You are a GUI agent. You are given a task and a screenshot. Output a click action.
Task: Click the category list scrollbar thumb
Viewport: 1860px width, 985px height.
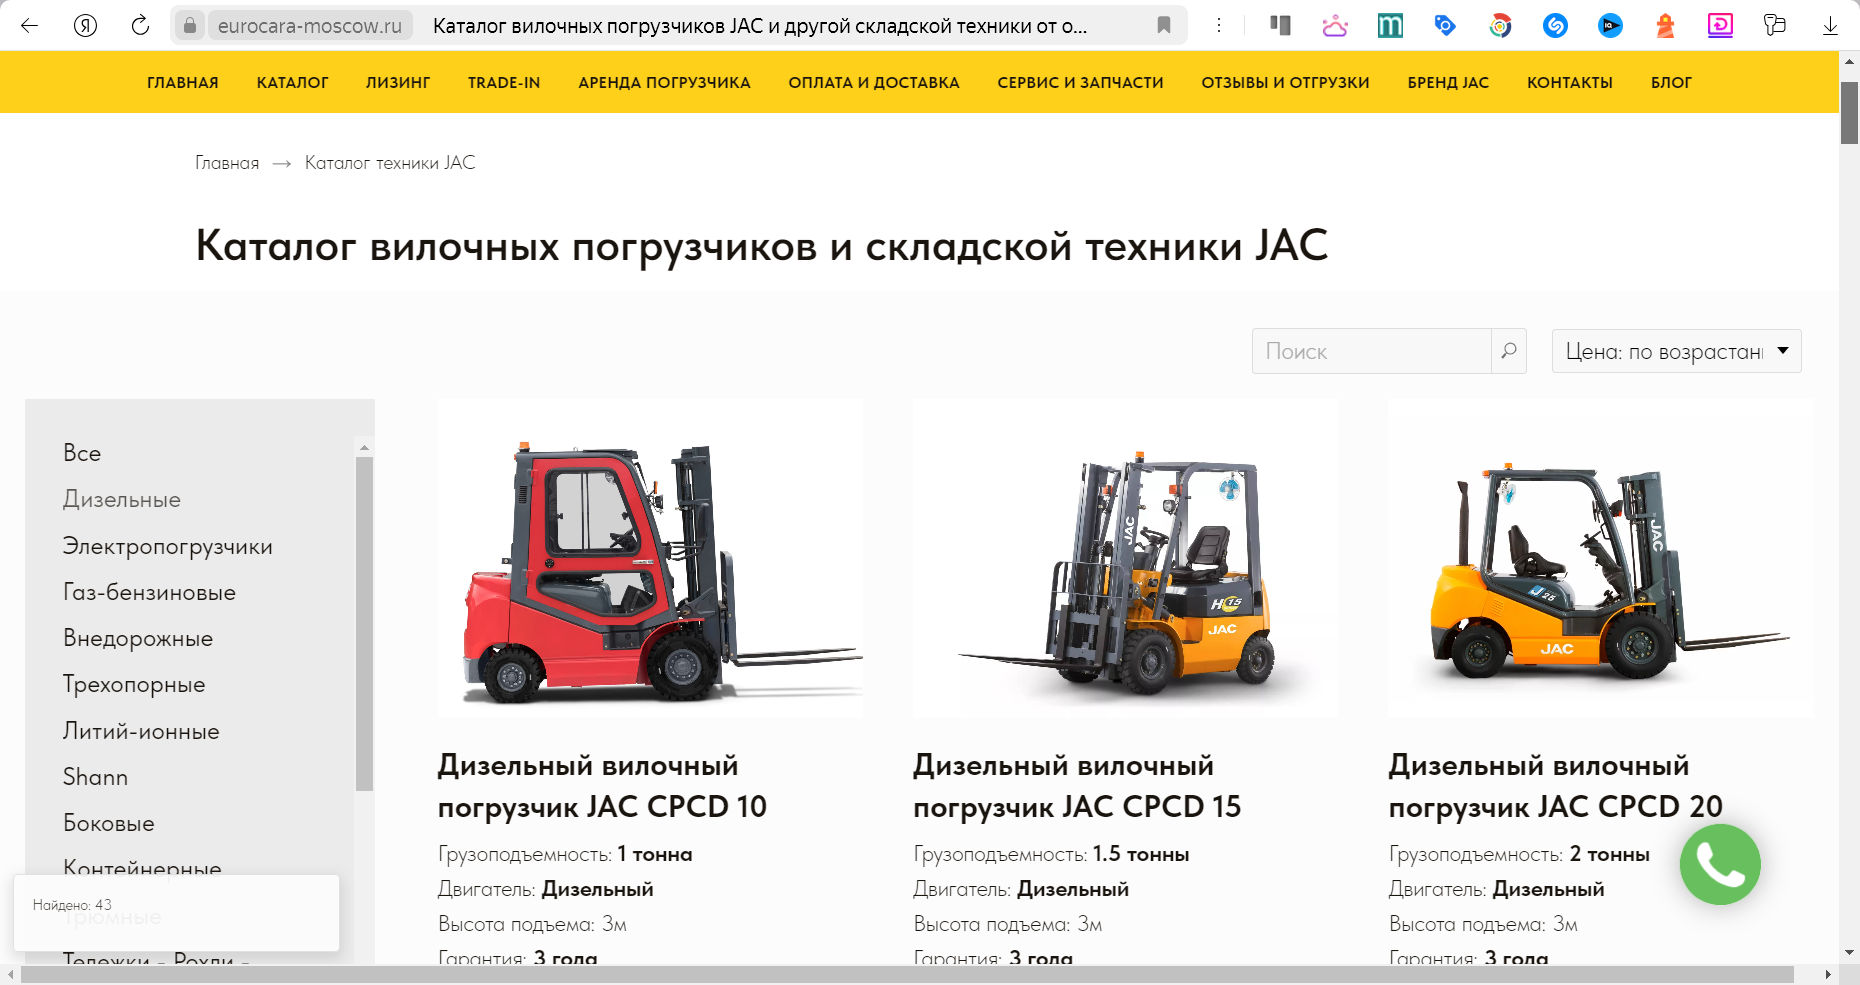click(364, 624)
